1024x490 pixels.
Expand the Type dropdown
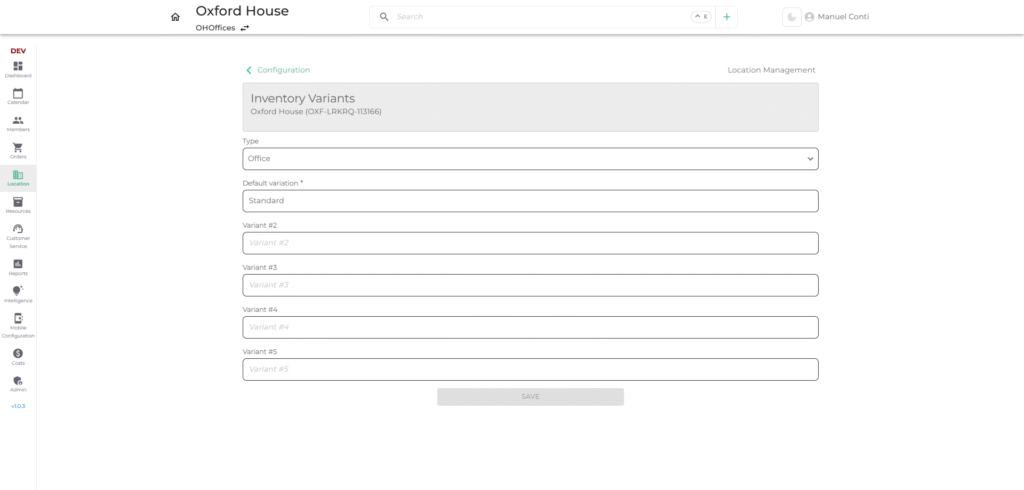pos(530,159)
